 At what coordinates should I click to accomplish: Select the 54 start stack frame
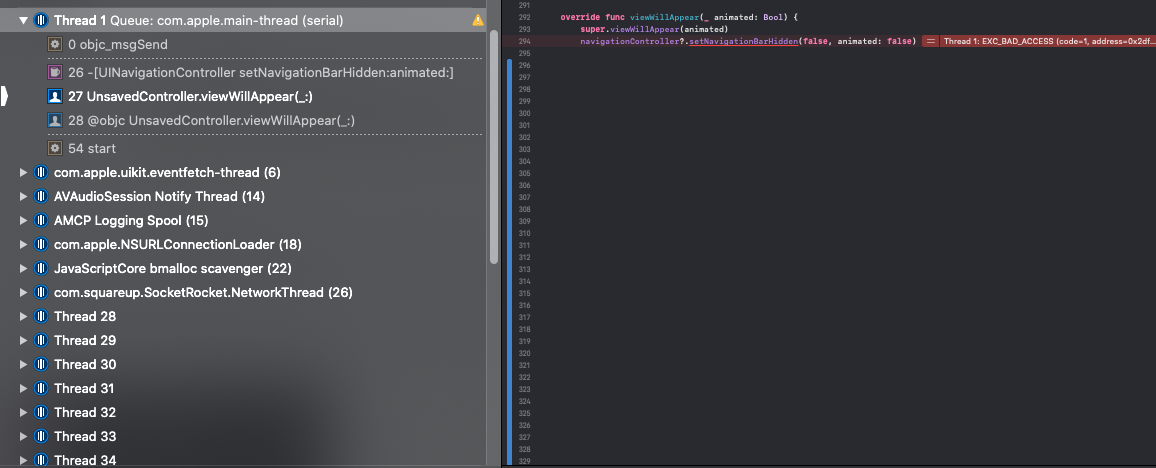92,148
